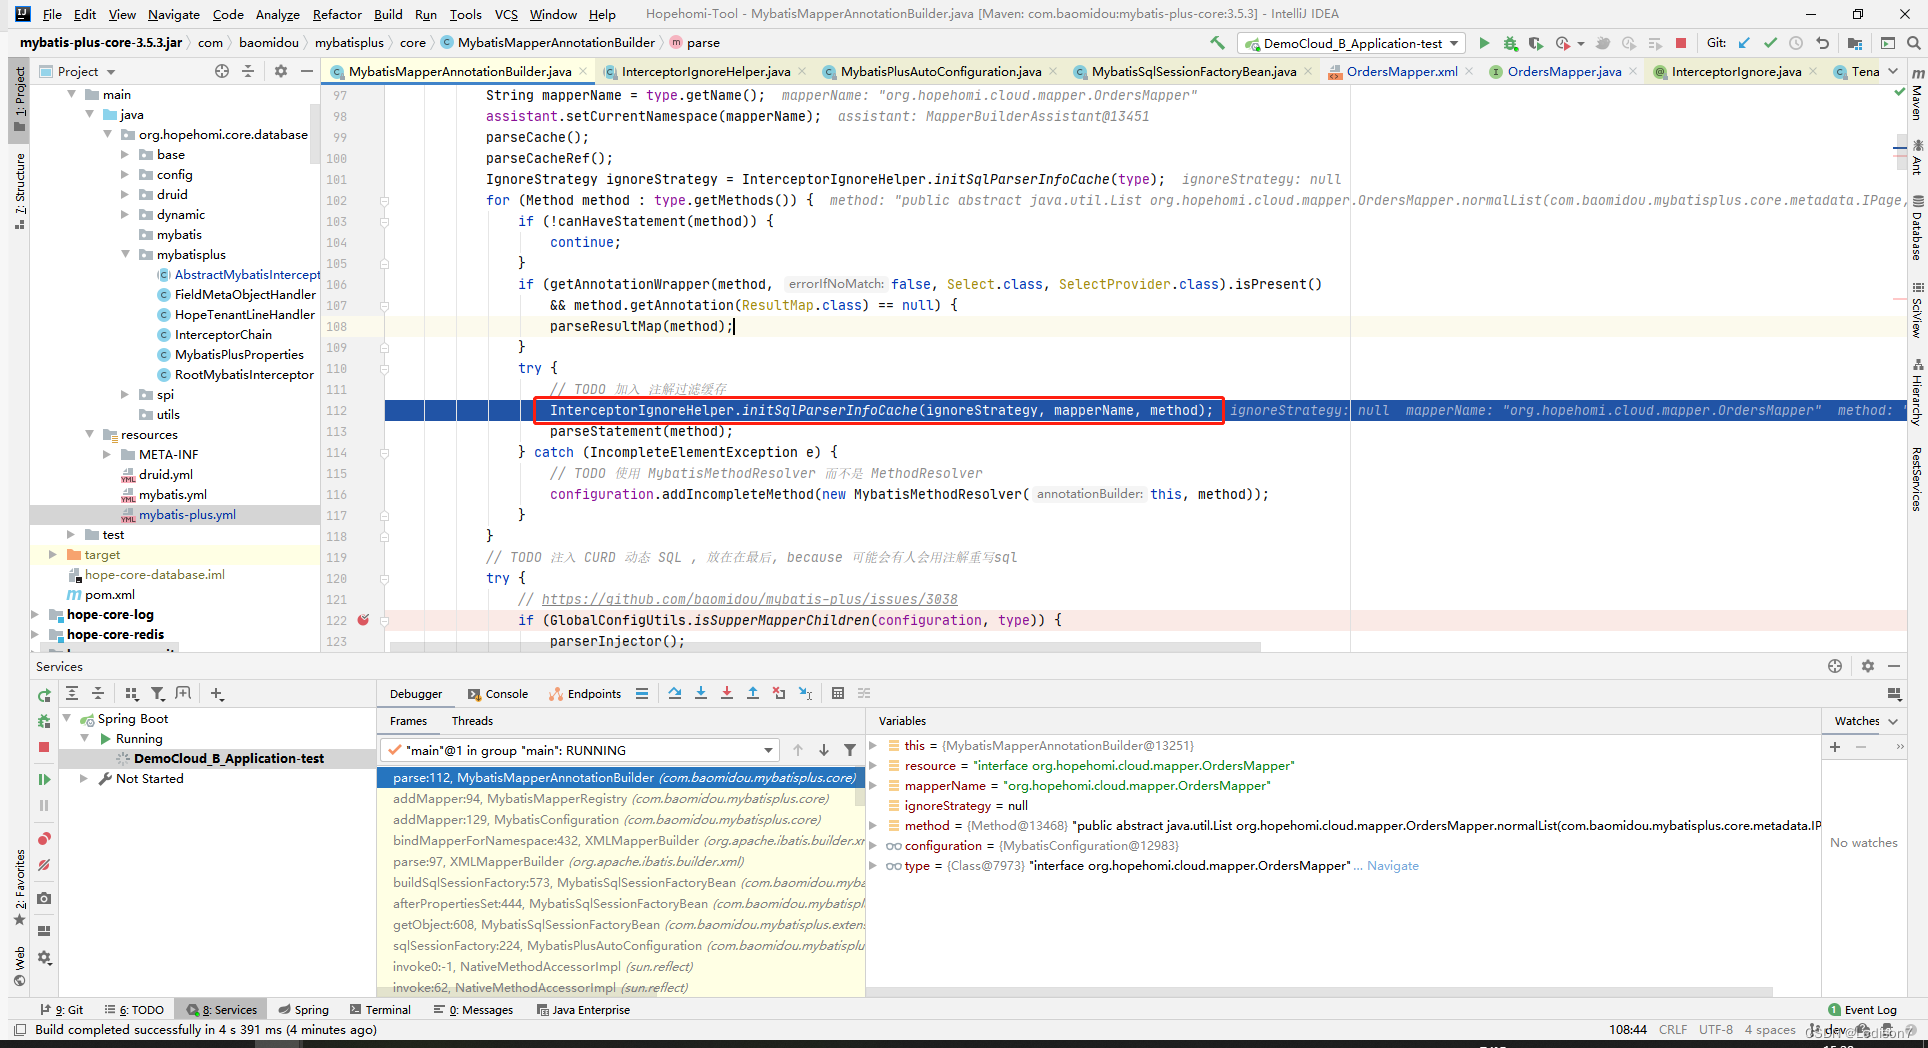Image resolution: width=1928 pixels, height=1048 pixels.
Task: Resume program in Services side toolbar
Action: pos(44,779)
